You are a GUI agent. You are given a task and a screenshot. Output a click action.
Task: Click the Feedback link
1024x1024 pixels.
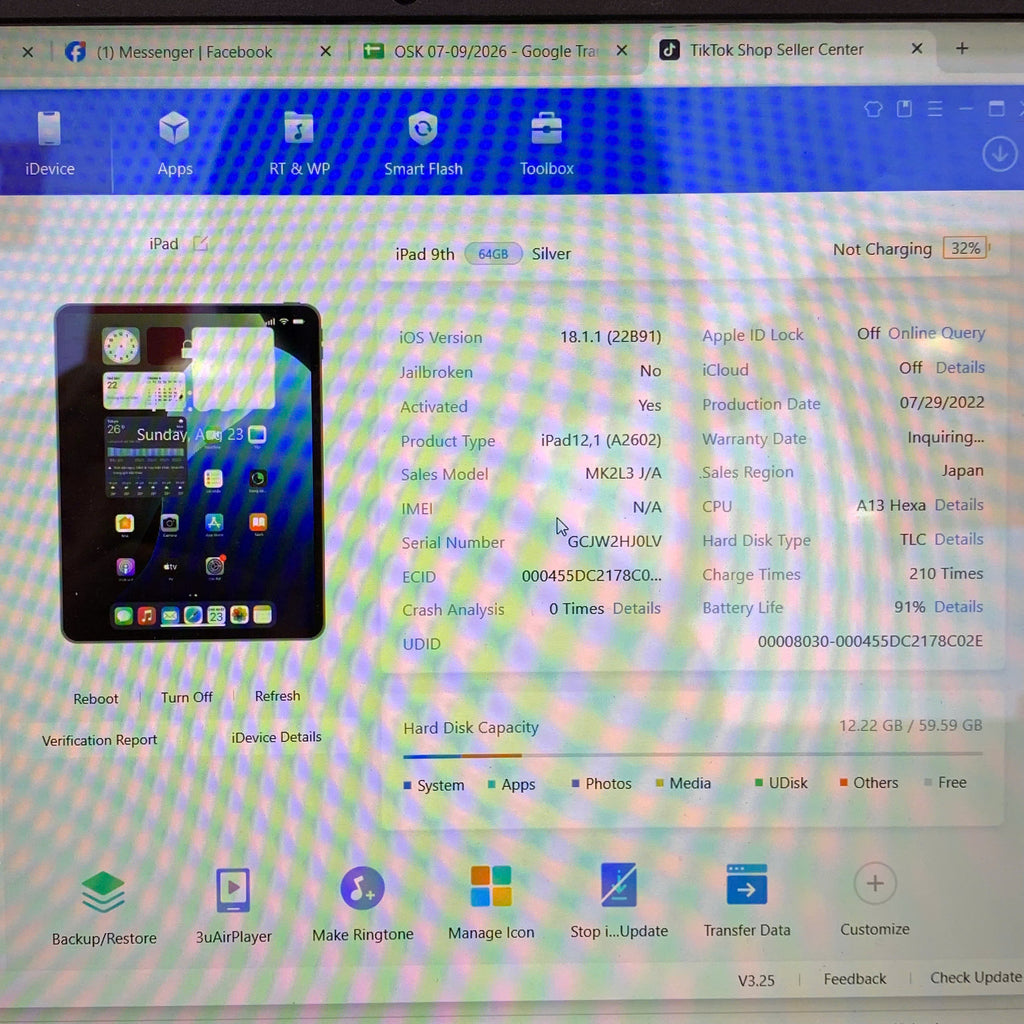click(855, 979)
